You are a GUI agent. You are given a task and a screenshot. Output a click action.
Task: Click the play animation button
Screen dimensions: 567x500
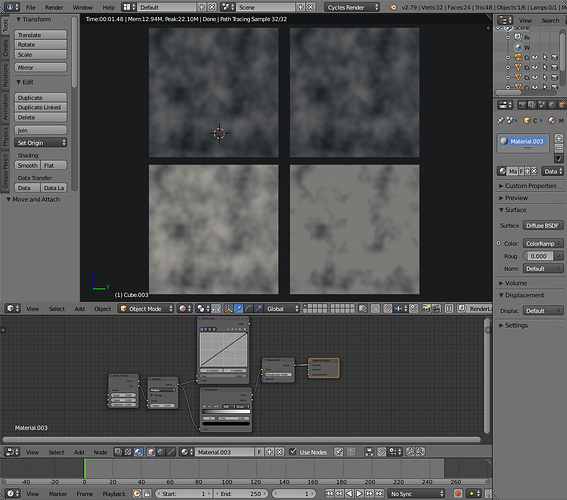click(x=359, y=493)
